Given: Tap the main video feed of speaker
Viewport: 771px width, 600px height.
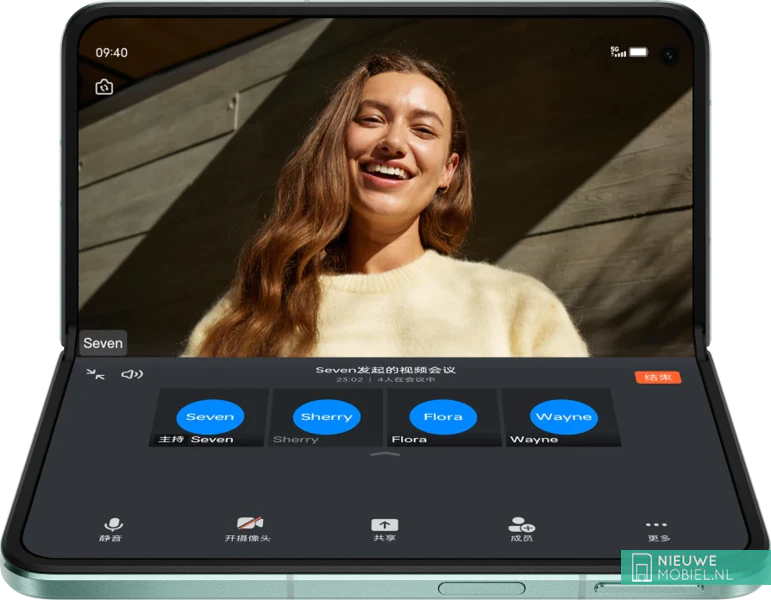Looking at the screenshot, I should 385,200.
